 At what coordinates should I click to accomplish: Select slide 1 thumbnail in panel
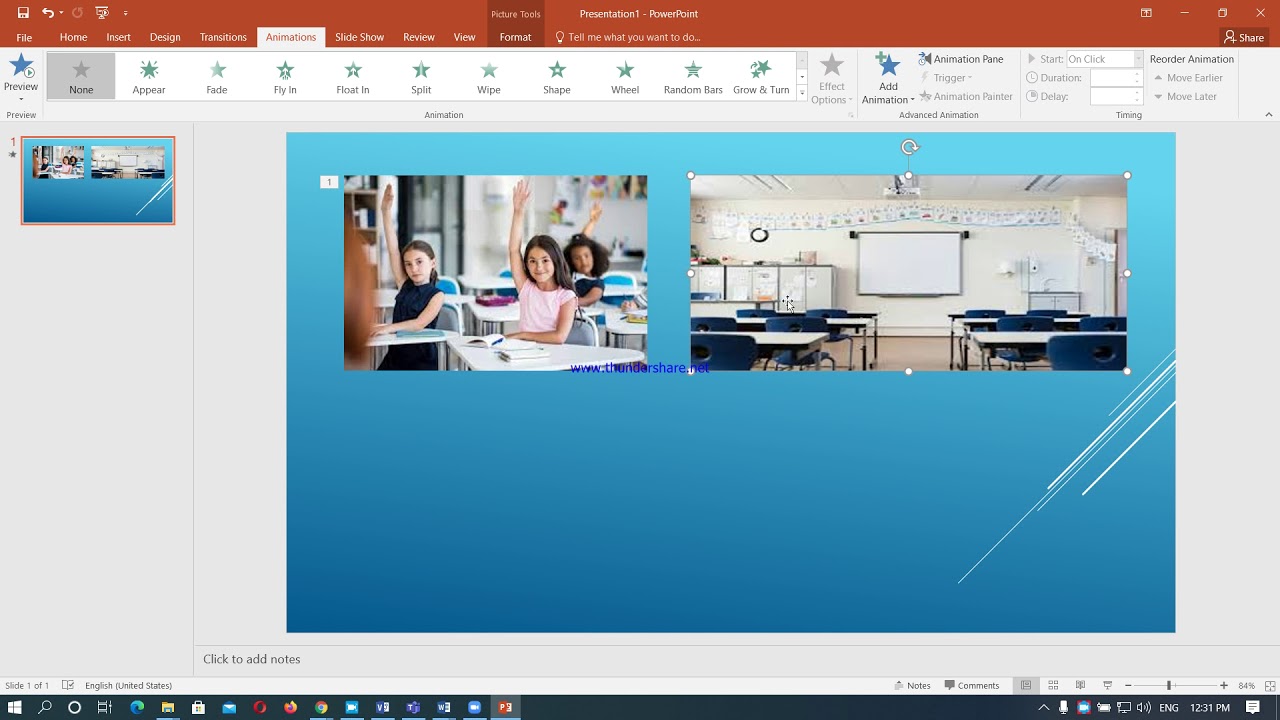(98, 180)
